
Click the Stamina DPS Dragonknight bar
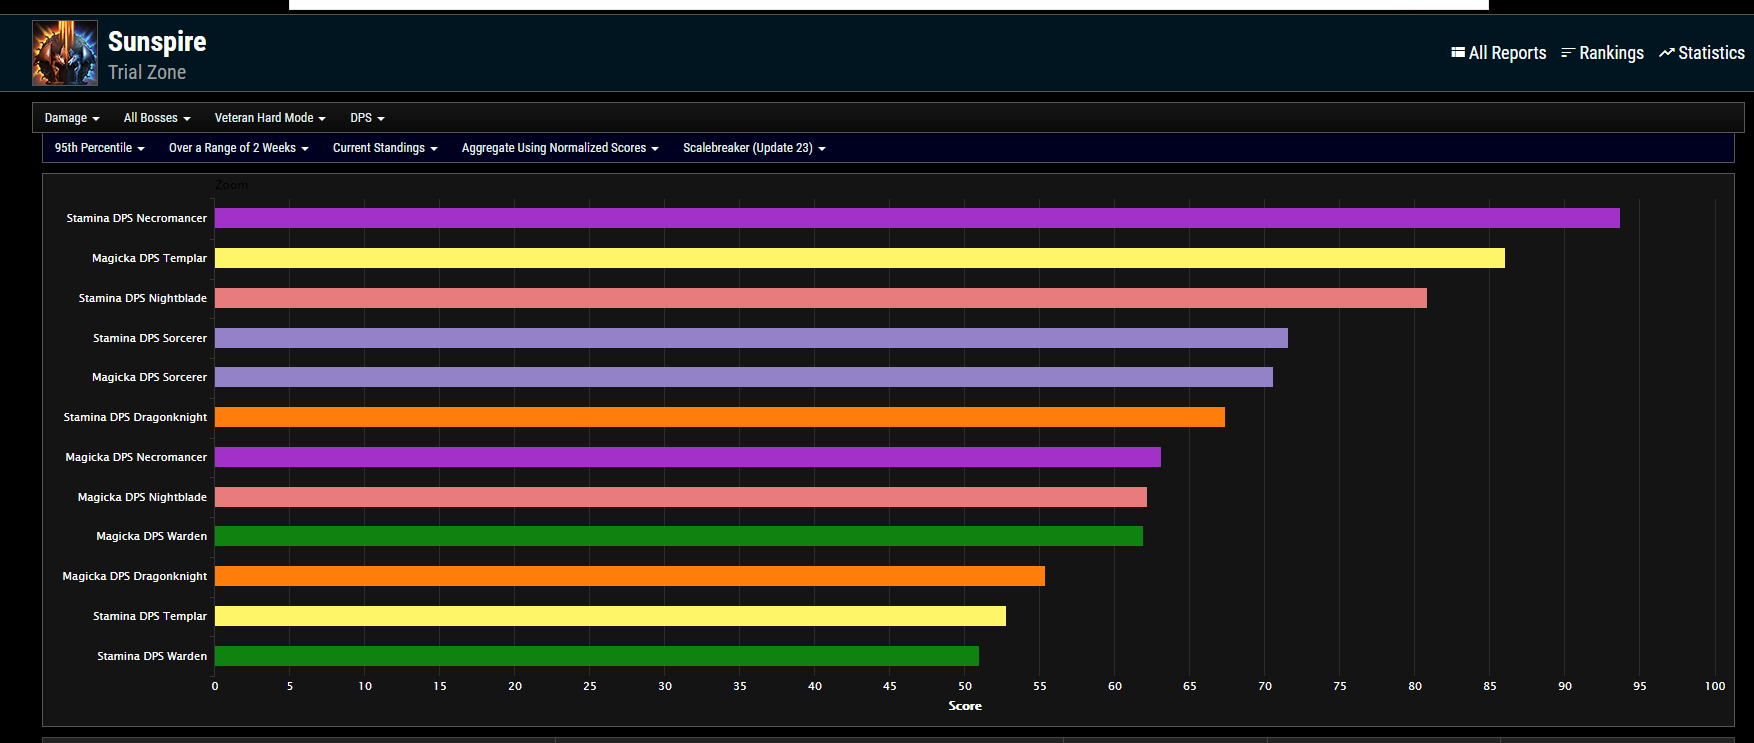720,417
